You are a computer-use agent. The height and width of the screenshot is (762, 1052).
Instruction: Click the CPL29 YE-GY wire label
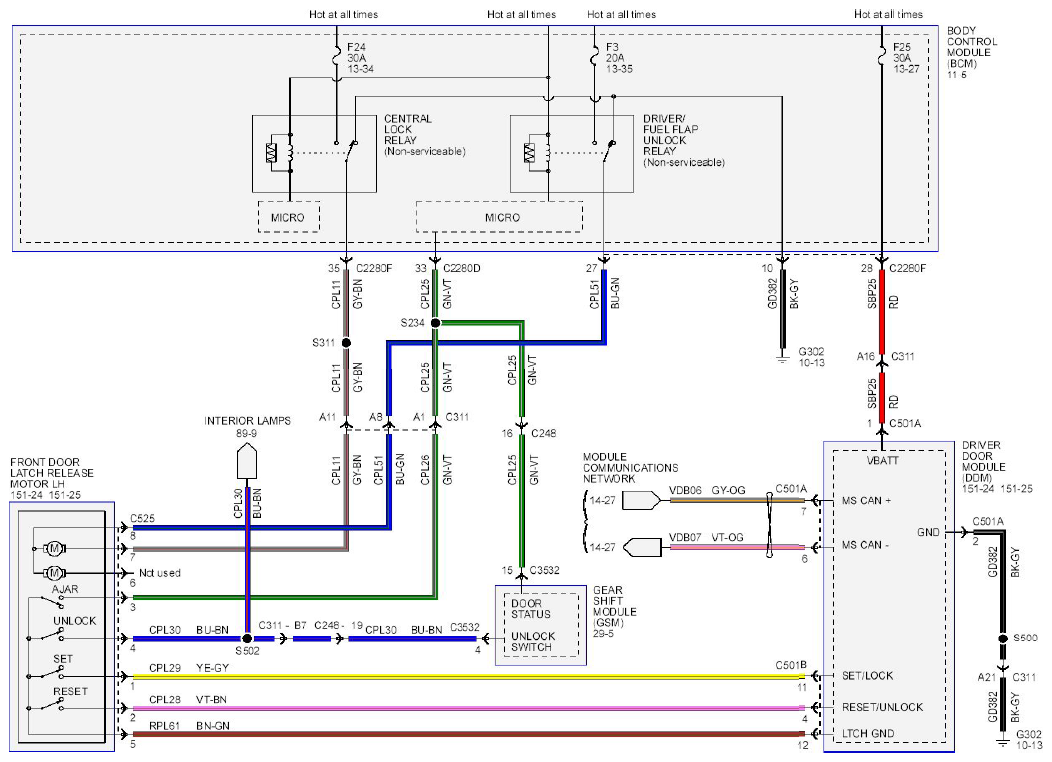click(189, 667)
